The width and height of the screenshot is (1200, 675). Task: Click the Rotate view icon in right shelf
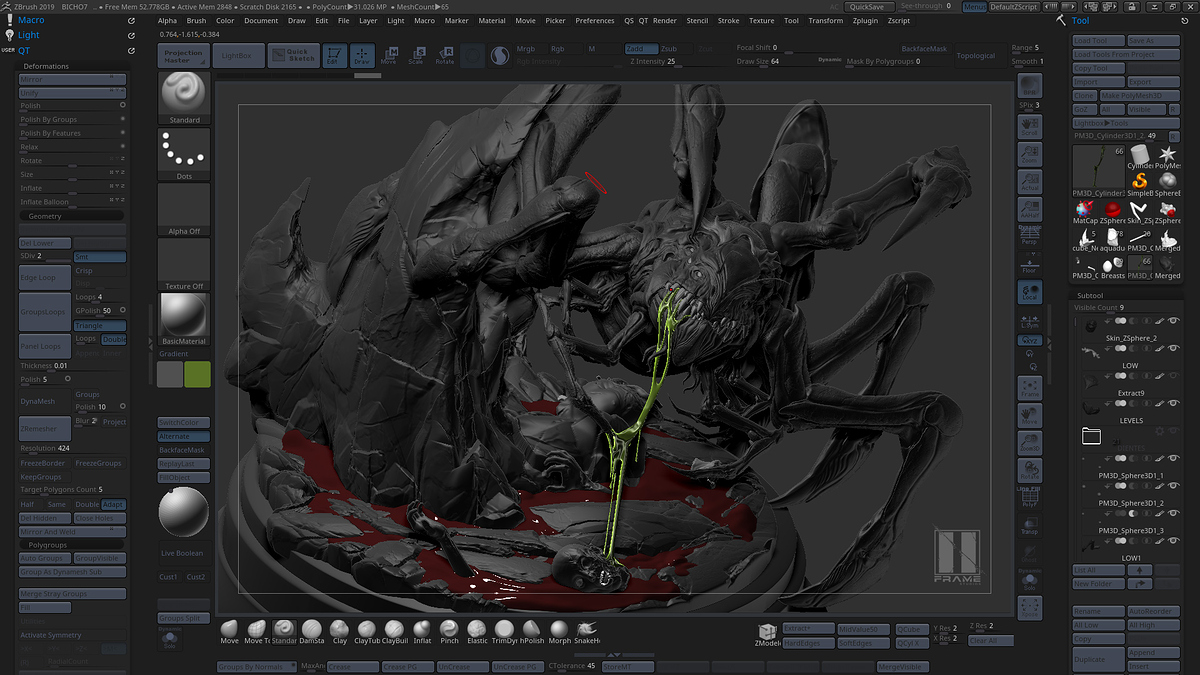coord(1029,470)
